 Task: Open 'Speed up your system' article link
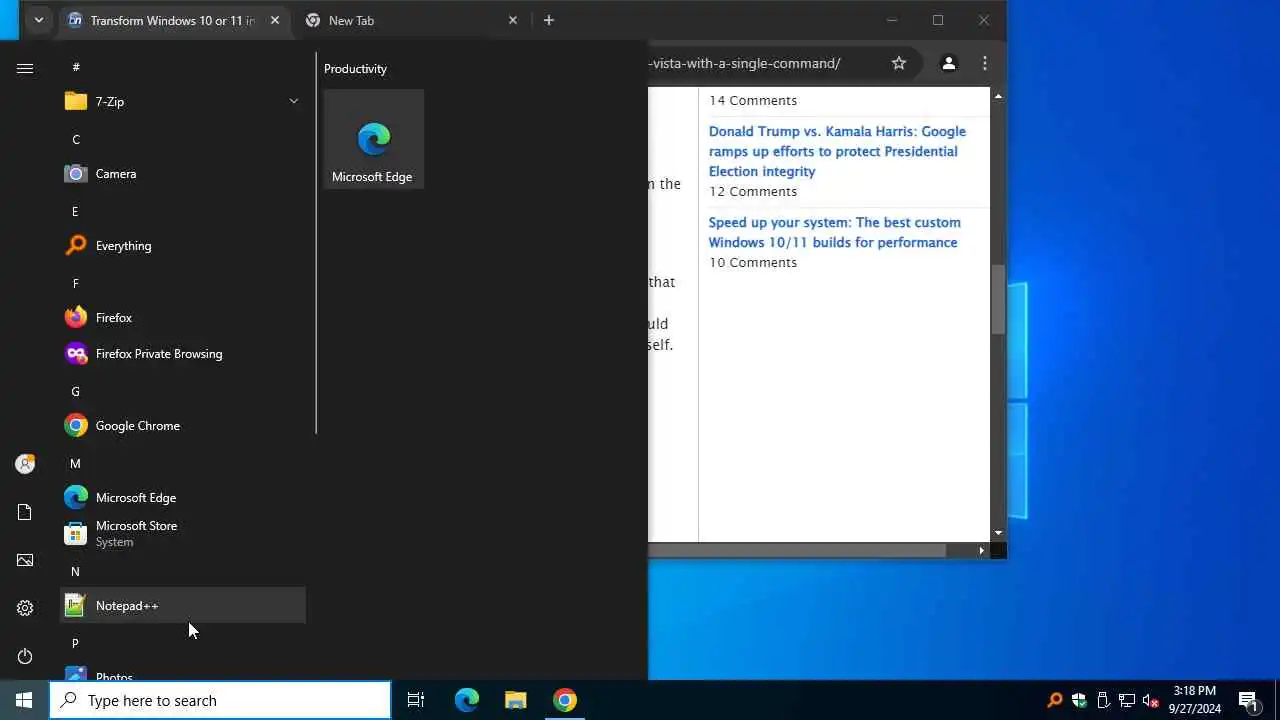click(835, 232)
